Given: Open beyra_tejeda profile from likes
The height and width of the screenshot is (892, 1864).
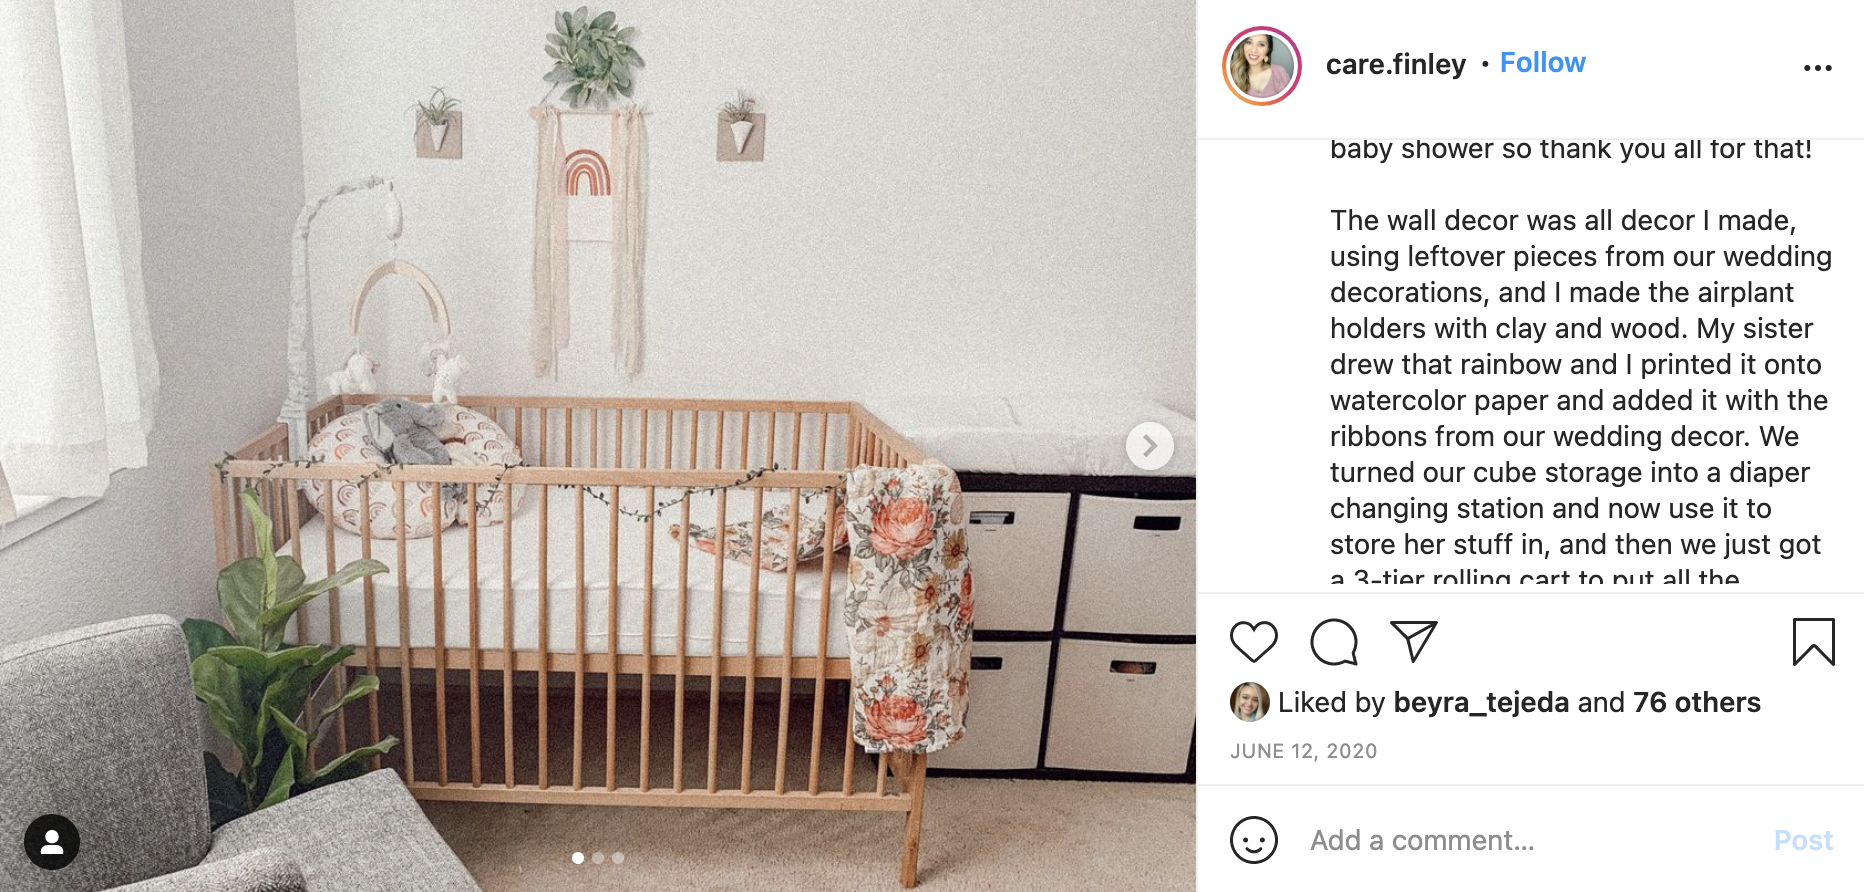Looking at the screenshot, I should click(x=1481, y=702).
